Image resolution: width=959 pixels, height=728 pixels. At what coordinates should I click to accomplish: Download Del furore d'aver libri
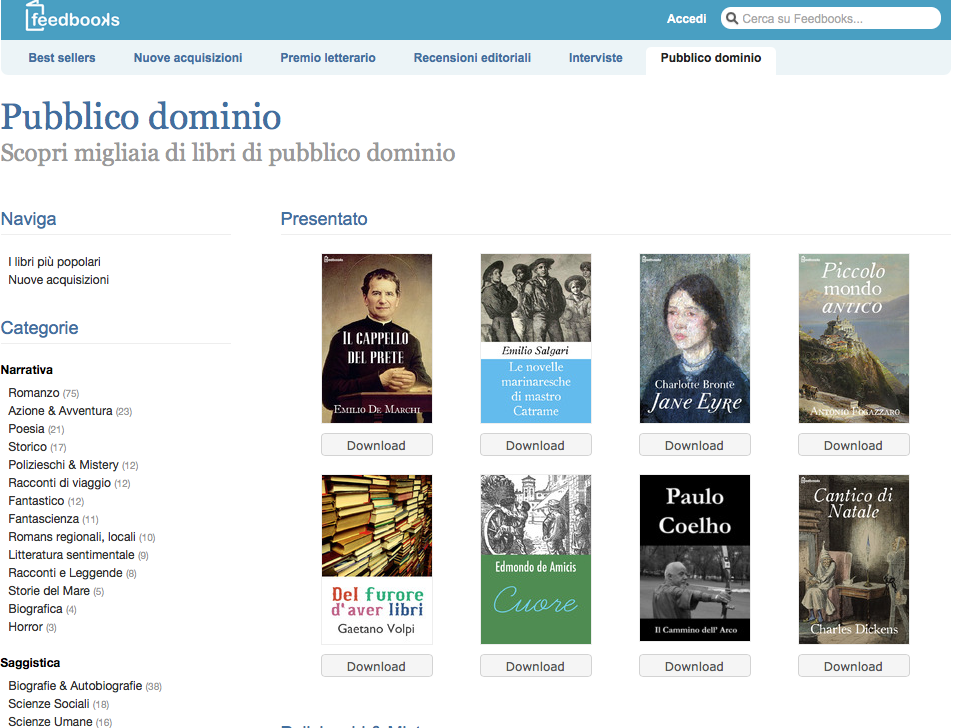tap(377, 666)
